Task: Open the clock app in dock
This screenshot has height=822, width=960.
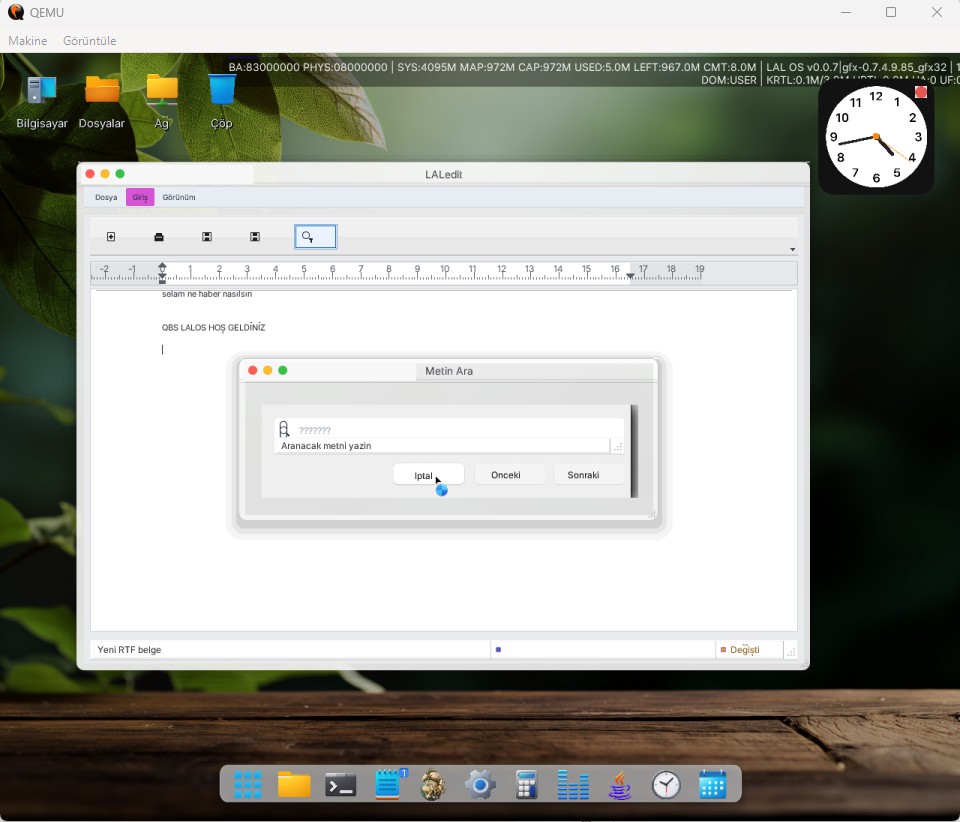Action: click(x=666, y=785)
